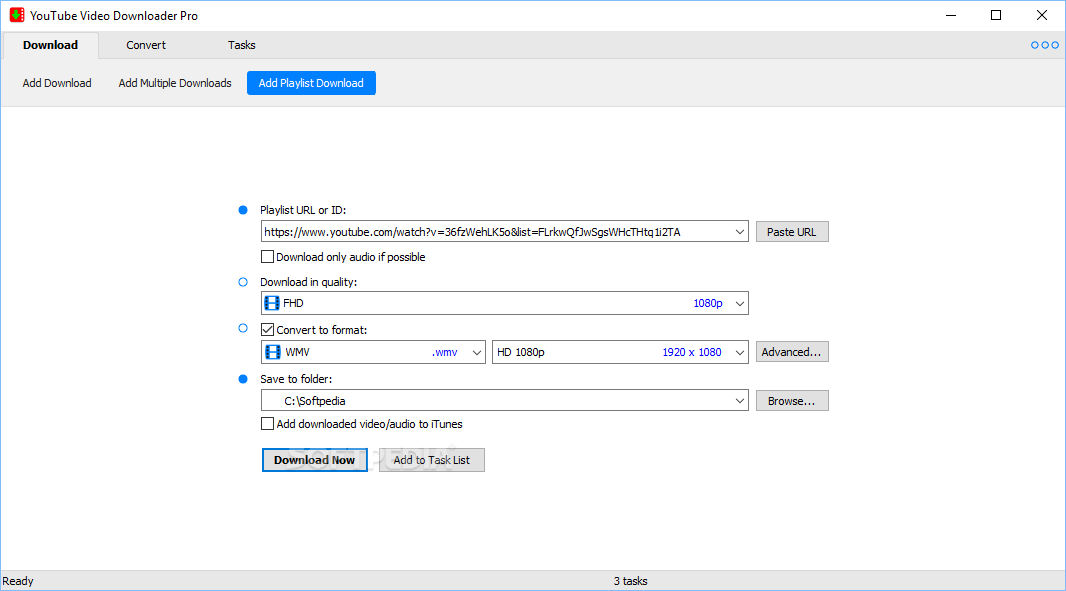Screen dimensions: 1066x591
Task: Click the Download in quality label
Action: [309, 282]
